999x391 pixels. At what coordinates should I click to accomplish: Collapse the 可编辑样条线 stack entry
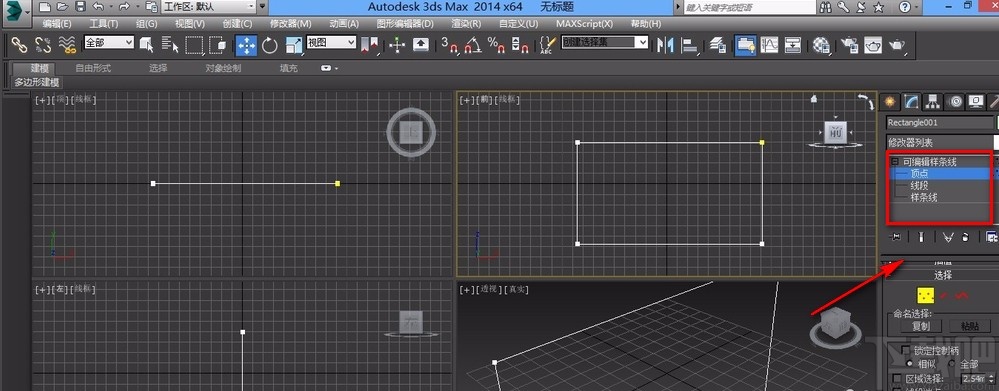coord(896,162)
